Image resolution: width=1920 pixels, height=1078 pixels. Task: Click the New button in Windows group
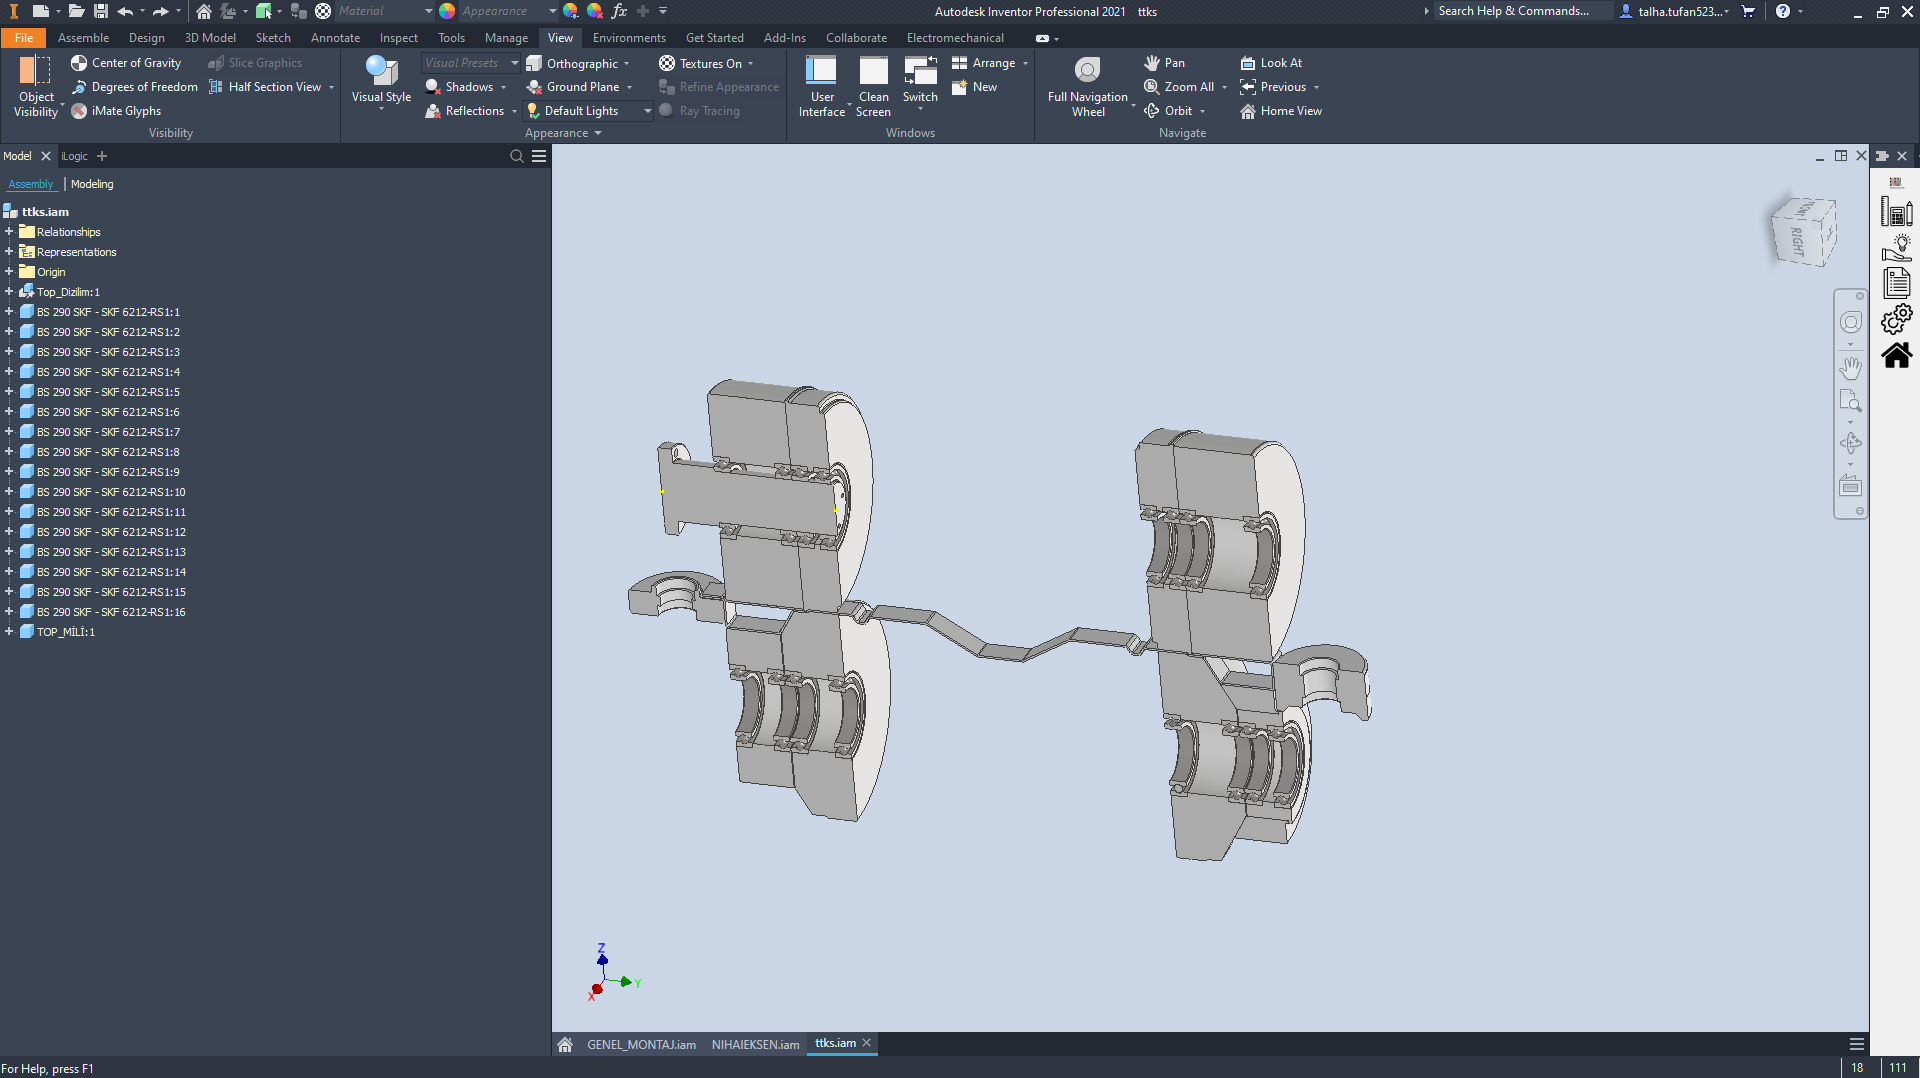coord(974,87)
